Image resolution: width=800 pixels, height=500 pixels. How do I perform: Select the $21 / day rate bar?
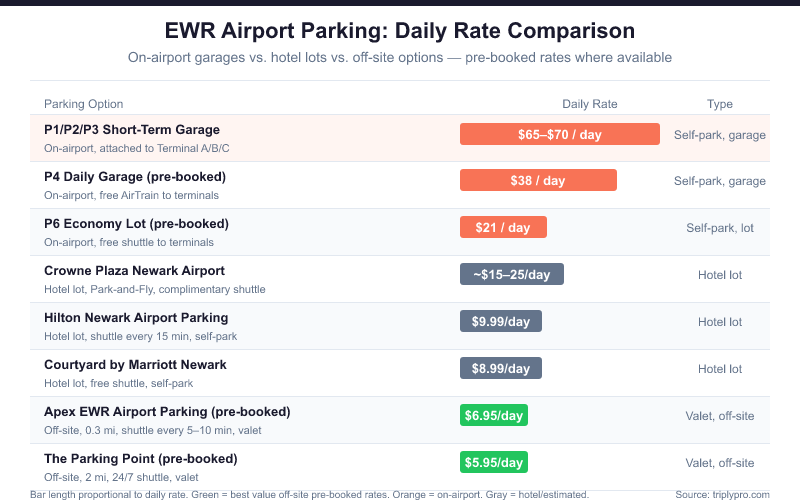tap(503, 228)
